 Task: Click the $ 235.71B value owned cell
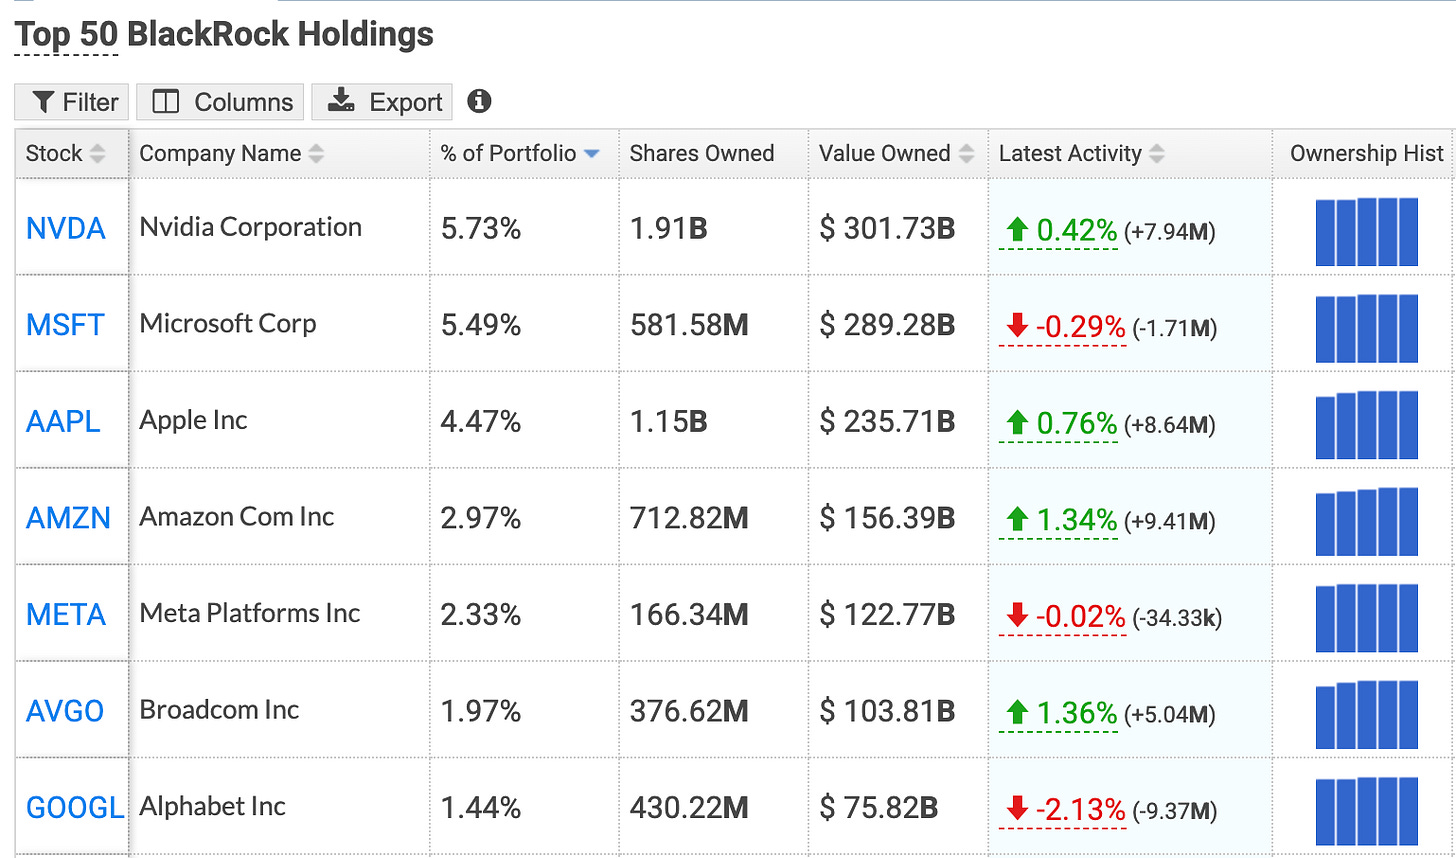coord(887,422)
